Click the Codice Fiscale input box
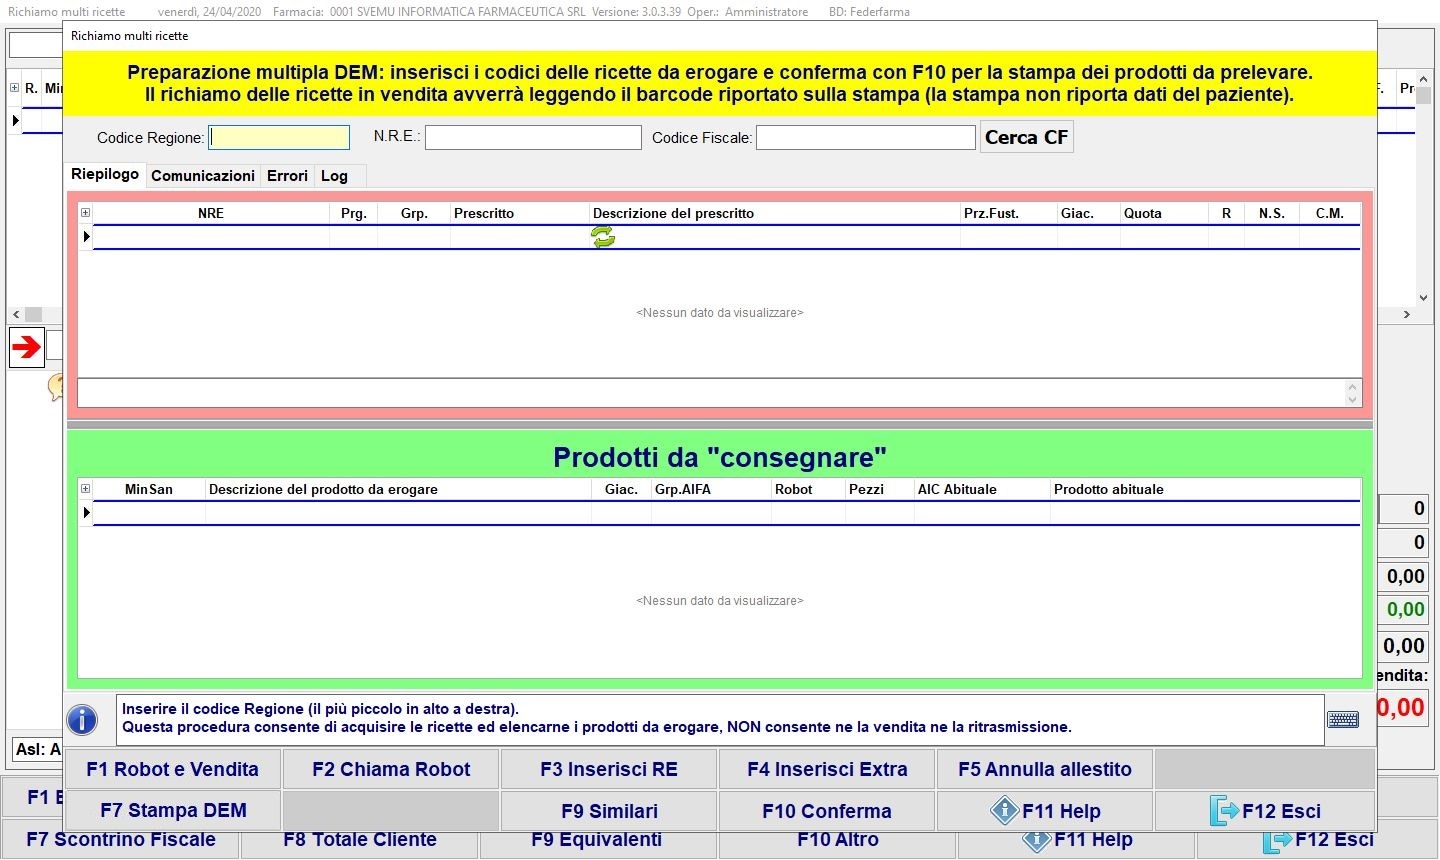Screen dimensions: 1440x860 pyautogui.click(x=865, y=138)
